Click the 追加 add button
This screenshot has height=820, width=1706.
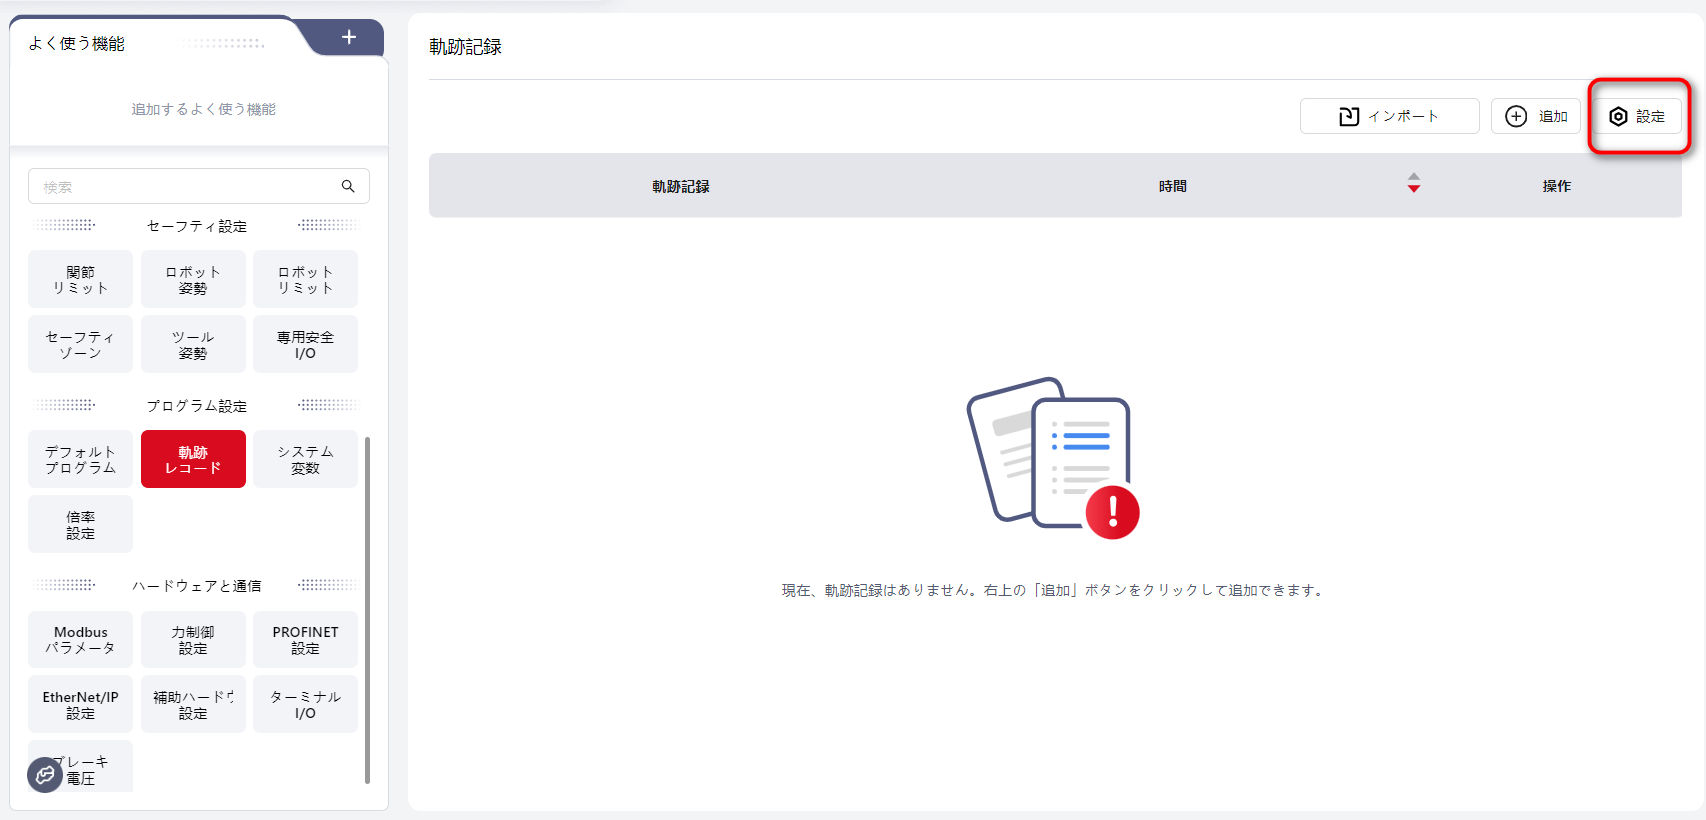point(1535,117)
